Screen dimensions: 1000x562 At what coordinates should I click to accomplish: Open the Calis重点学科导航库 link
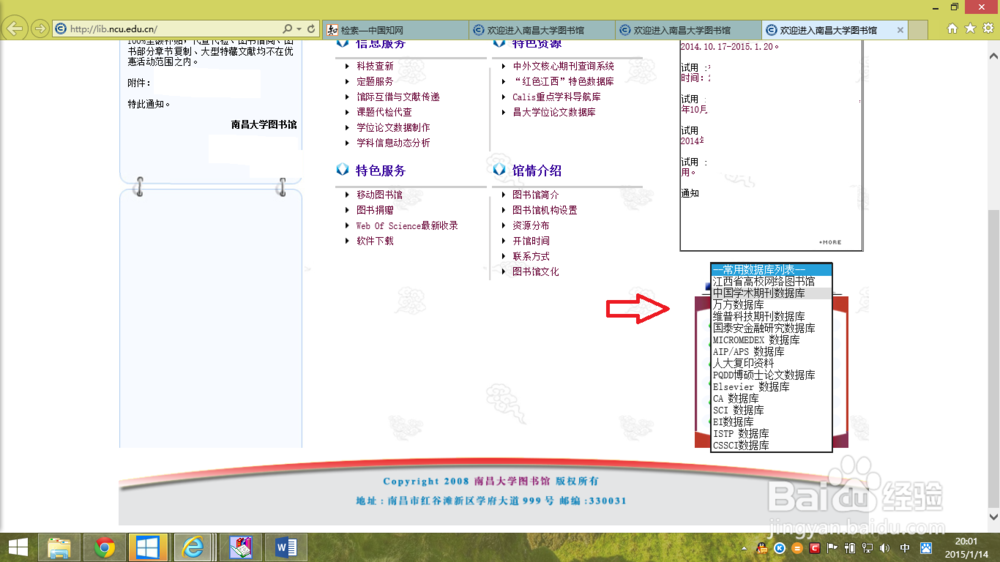556,97
